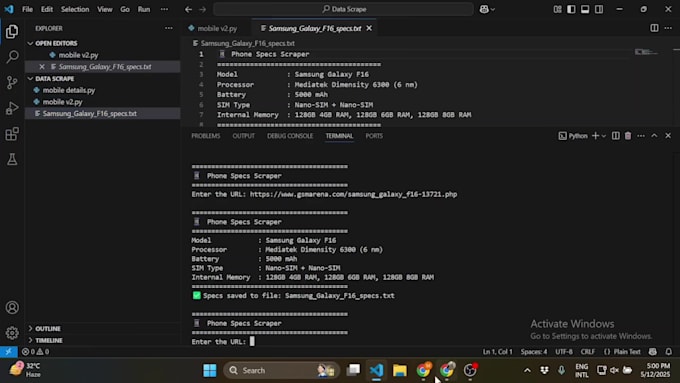
Task: Customize layout from title bar
Action: point(557,9)
